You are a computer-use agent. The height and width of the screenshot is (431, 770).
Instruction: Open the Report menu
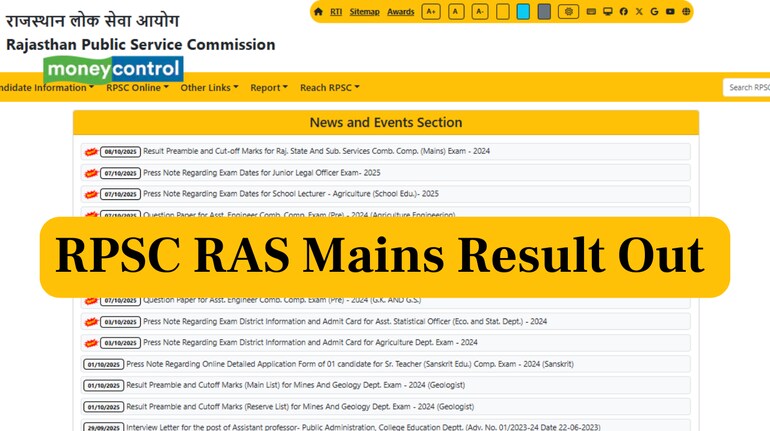(268, 88)
